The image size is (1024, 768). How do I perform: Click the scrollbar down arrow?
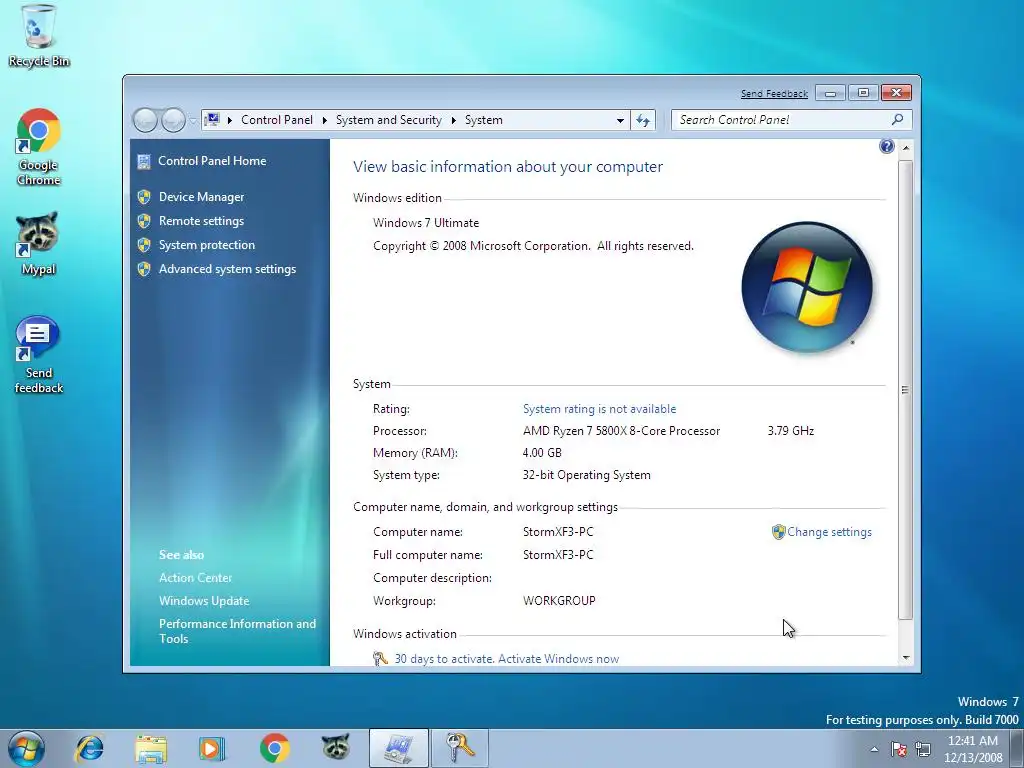click(906, 658)
